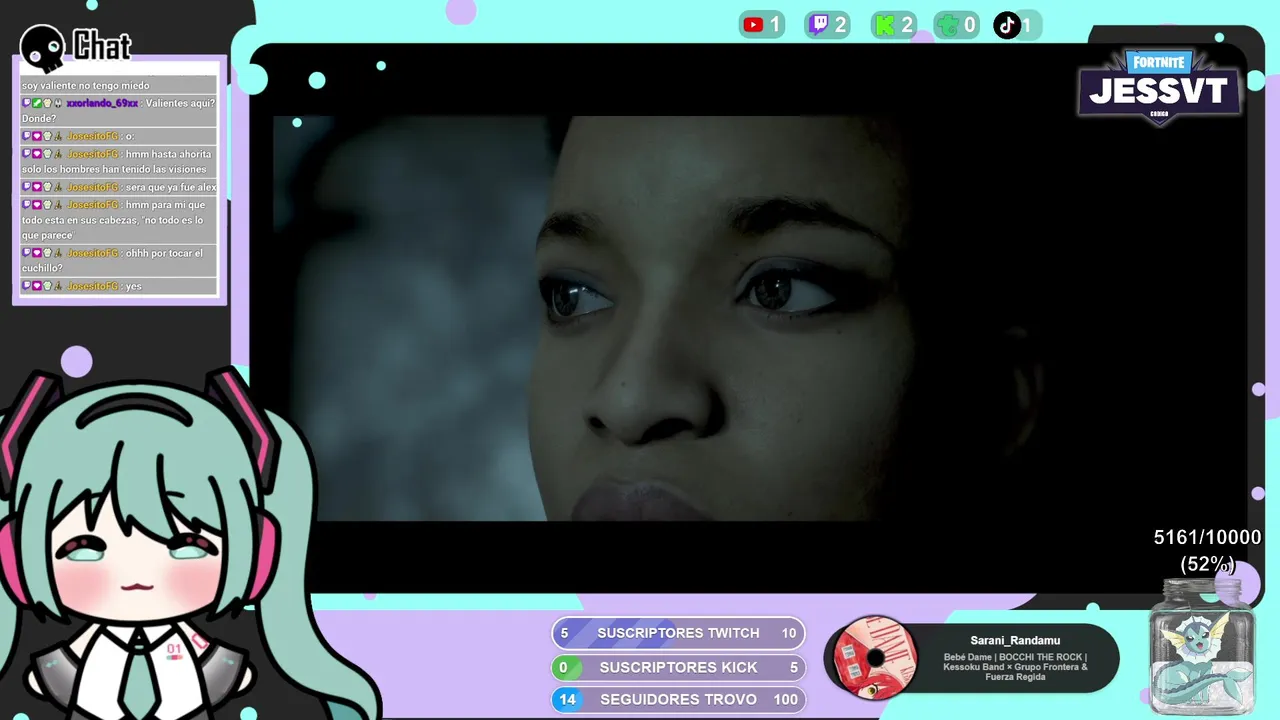This screenshot has width=1280, height=720.
Task: Click the Vaporeon jar goal icon
Action: tap(1200, 646)
